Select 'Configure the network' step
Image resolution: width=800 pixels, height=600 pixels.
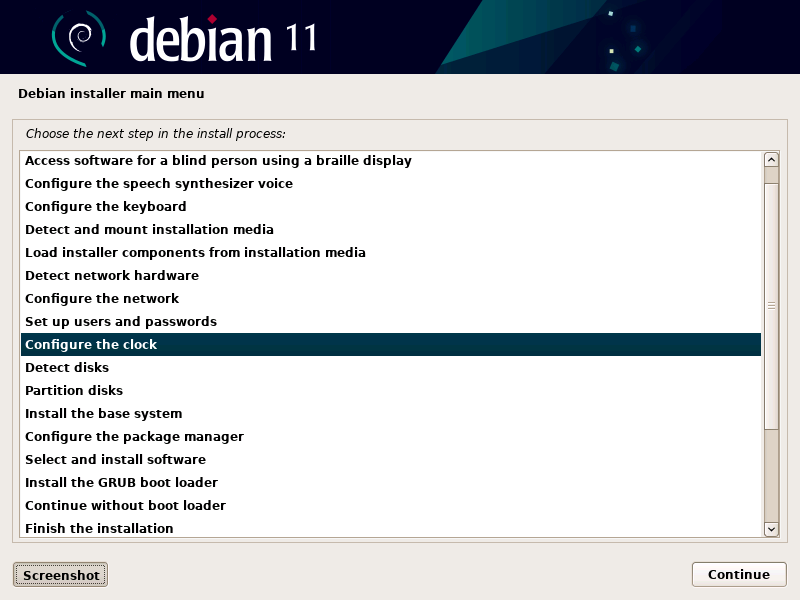(x=391, y=298)
